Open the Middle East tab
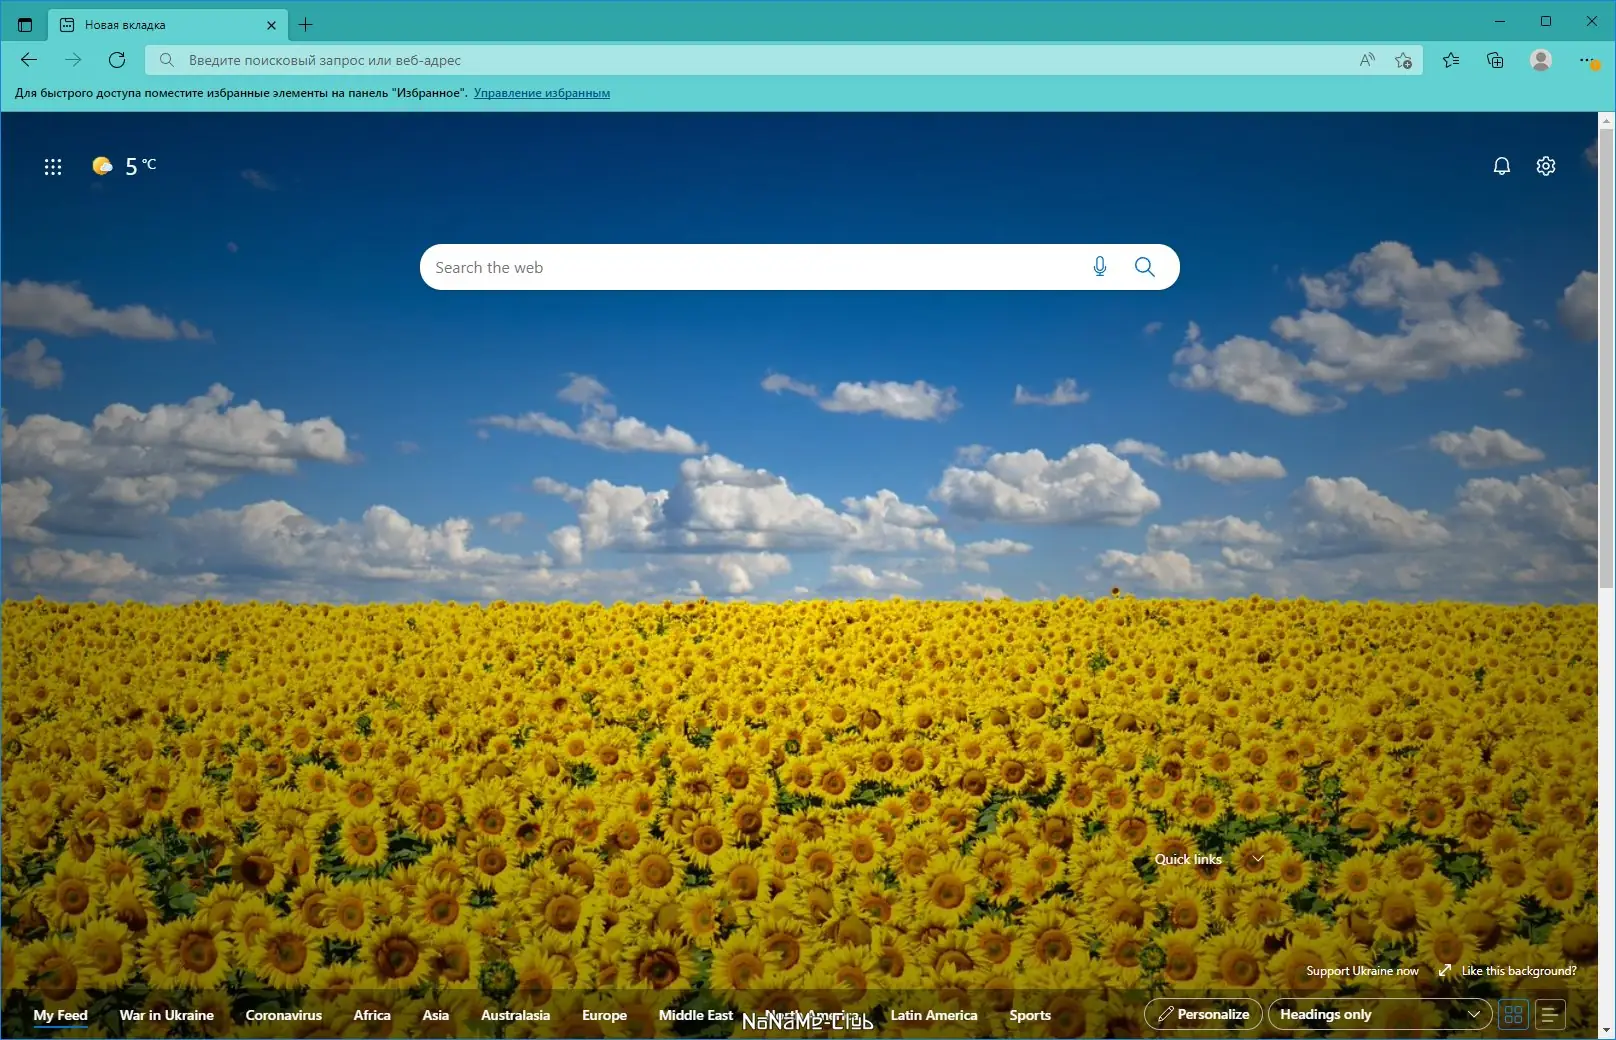The width and height of the screenshot is (1616, 1040). [696, 1015]
